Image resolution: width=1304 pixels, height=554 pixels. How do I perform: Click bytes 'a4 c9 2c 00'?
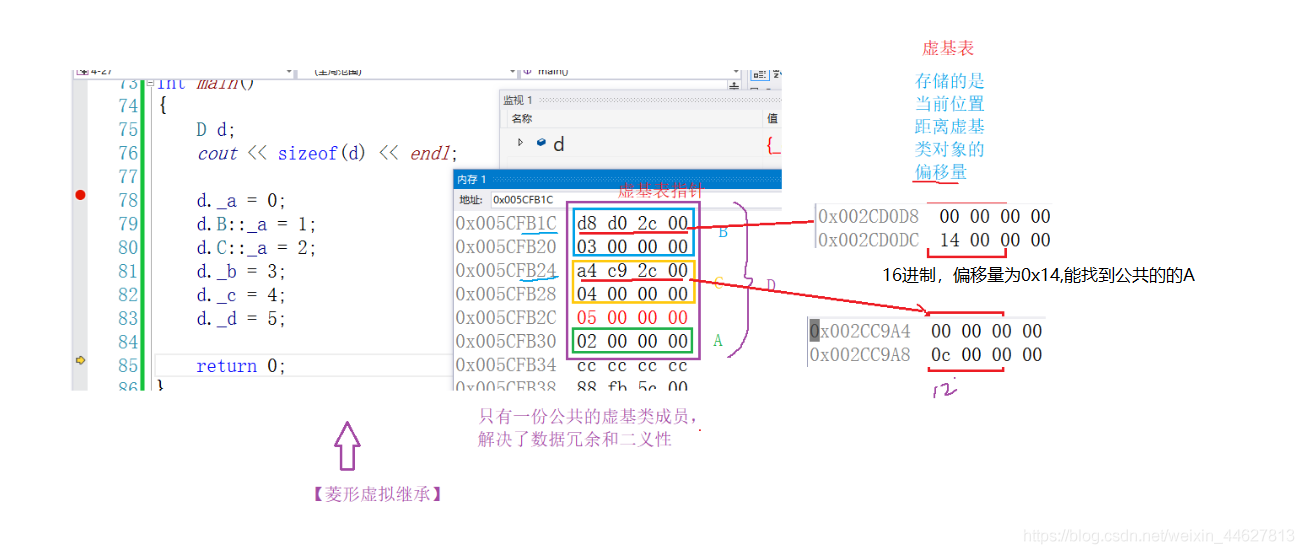click(633, 271)
